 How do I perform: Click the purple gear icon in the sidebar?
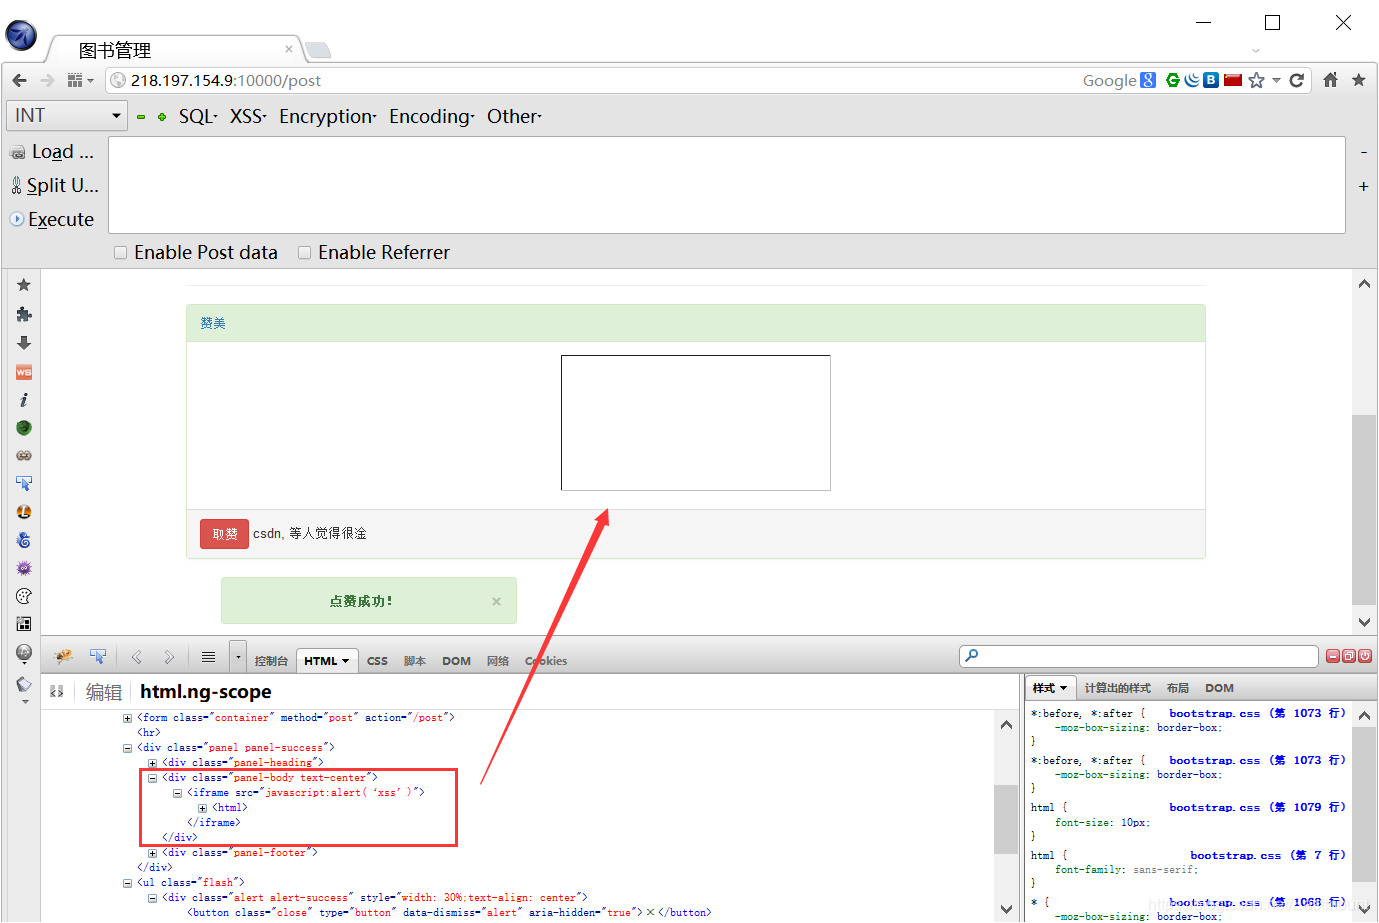tap(24, 568)
